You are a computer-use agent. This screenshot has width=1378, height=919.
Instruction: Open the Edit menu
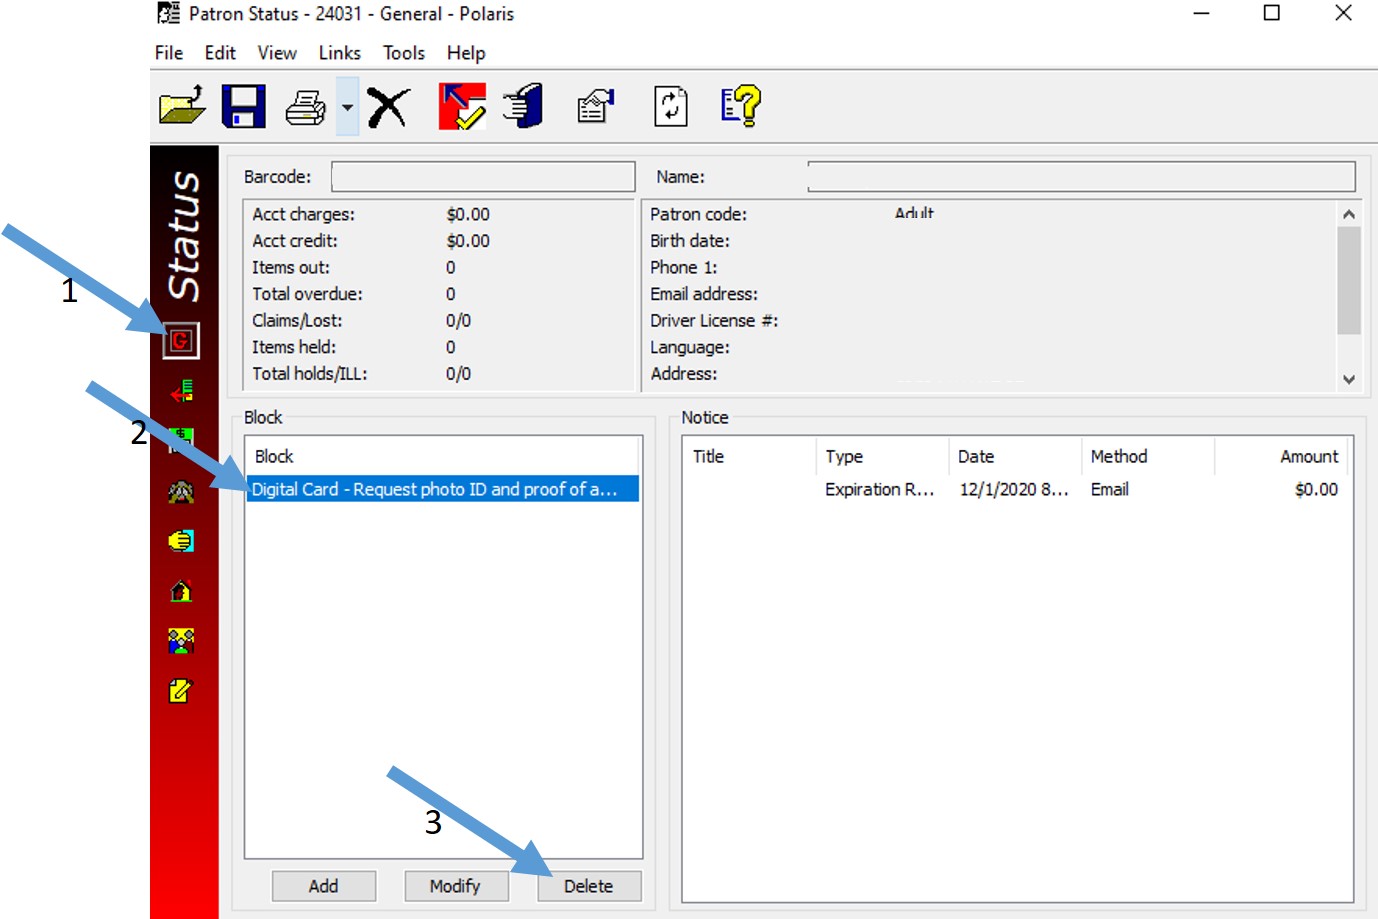tap(220, 53)
